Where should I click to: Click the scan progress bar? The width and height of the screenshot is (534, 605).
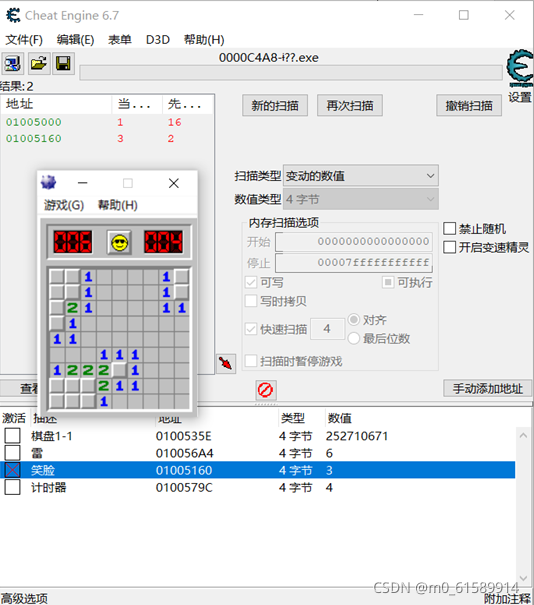pyautogui.click(x=291, y=73)
